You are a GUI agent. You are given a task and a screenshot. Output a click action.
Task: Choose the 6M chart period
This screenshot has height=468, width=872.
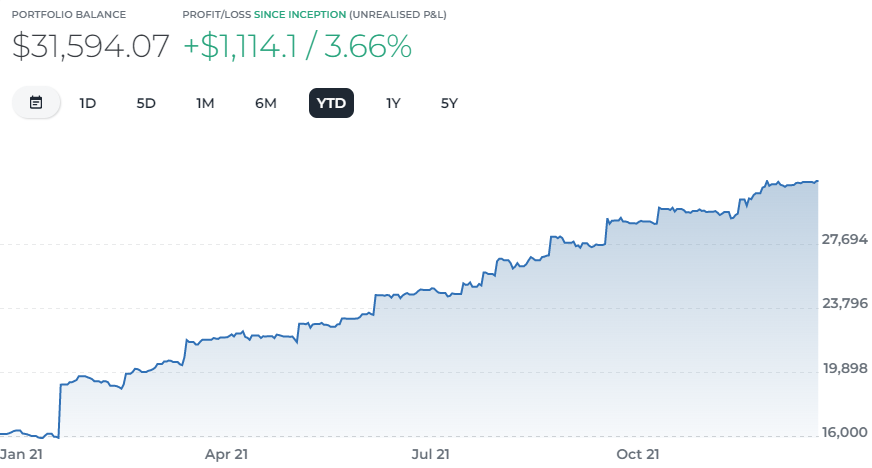266,103
